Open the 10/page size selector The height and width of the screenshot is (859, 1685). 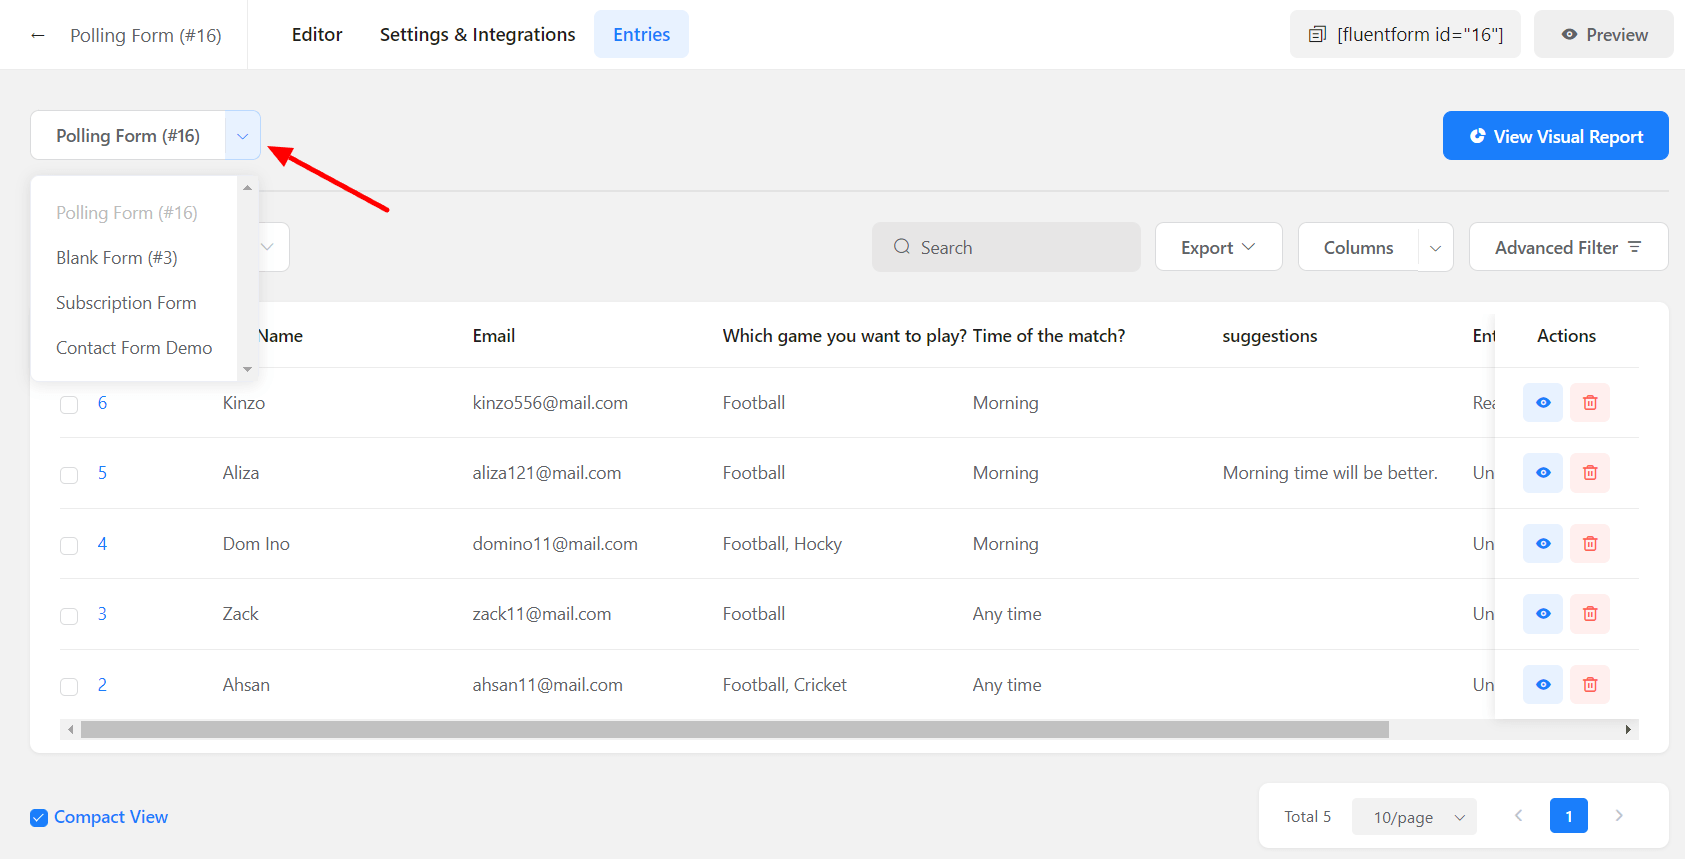pyautogui.click(x=1414, y=817)
